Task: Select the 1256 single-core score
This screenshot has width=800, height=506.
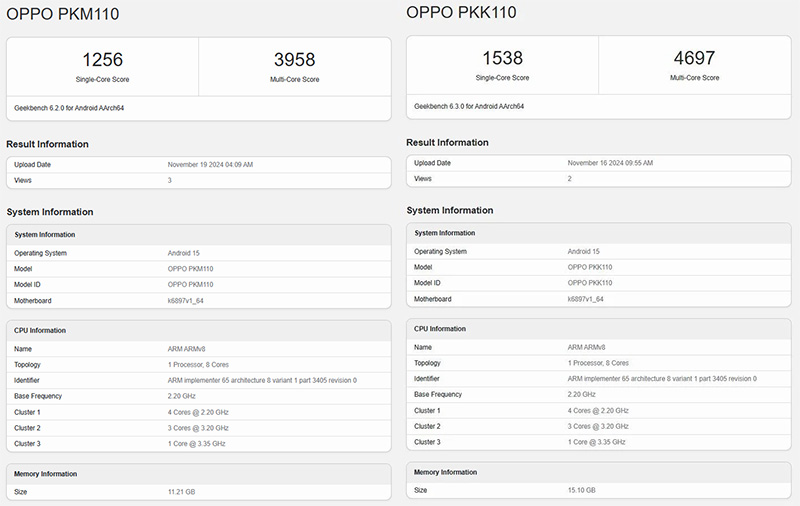Action: (x=103, y=60)
